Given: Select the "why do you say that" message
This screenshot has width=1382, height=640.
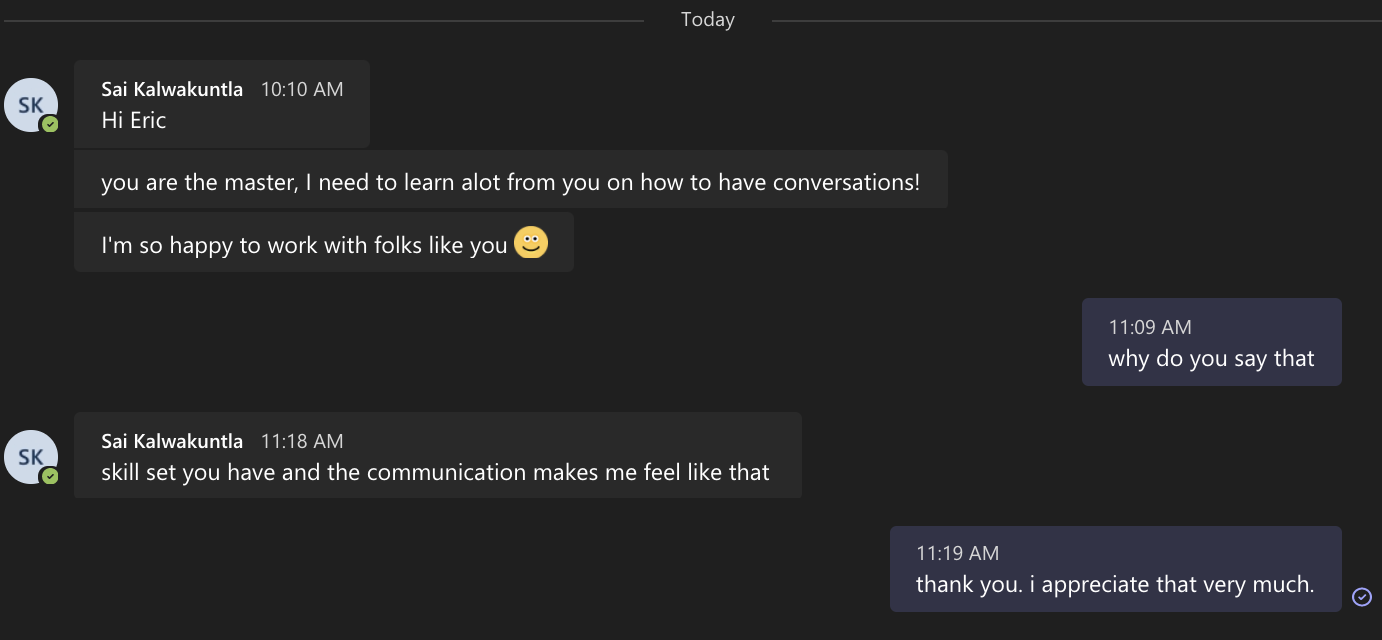Looking at the screenshot, I should click(x=1211, y=359).
